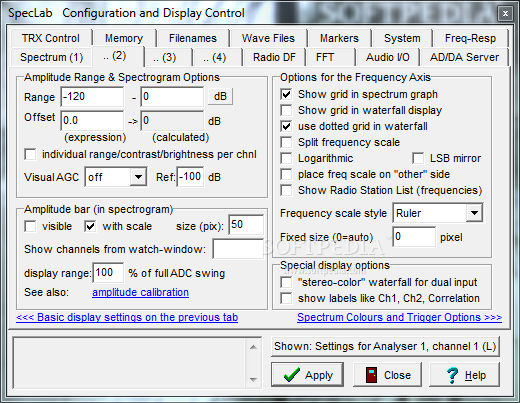Open the Radio DF tab

click(x=274, y=57)
